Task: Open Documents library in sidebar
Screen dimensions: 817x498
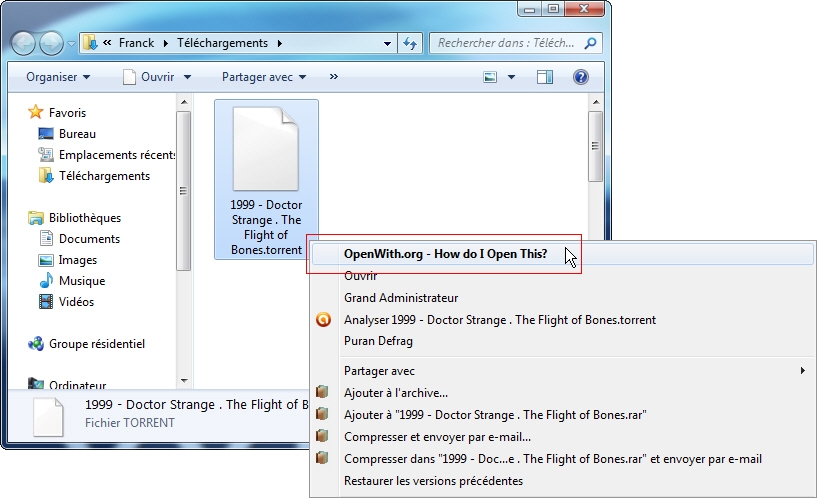Action: (x=89, y=239)
